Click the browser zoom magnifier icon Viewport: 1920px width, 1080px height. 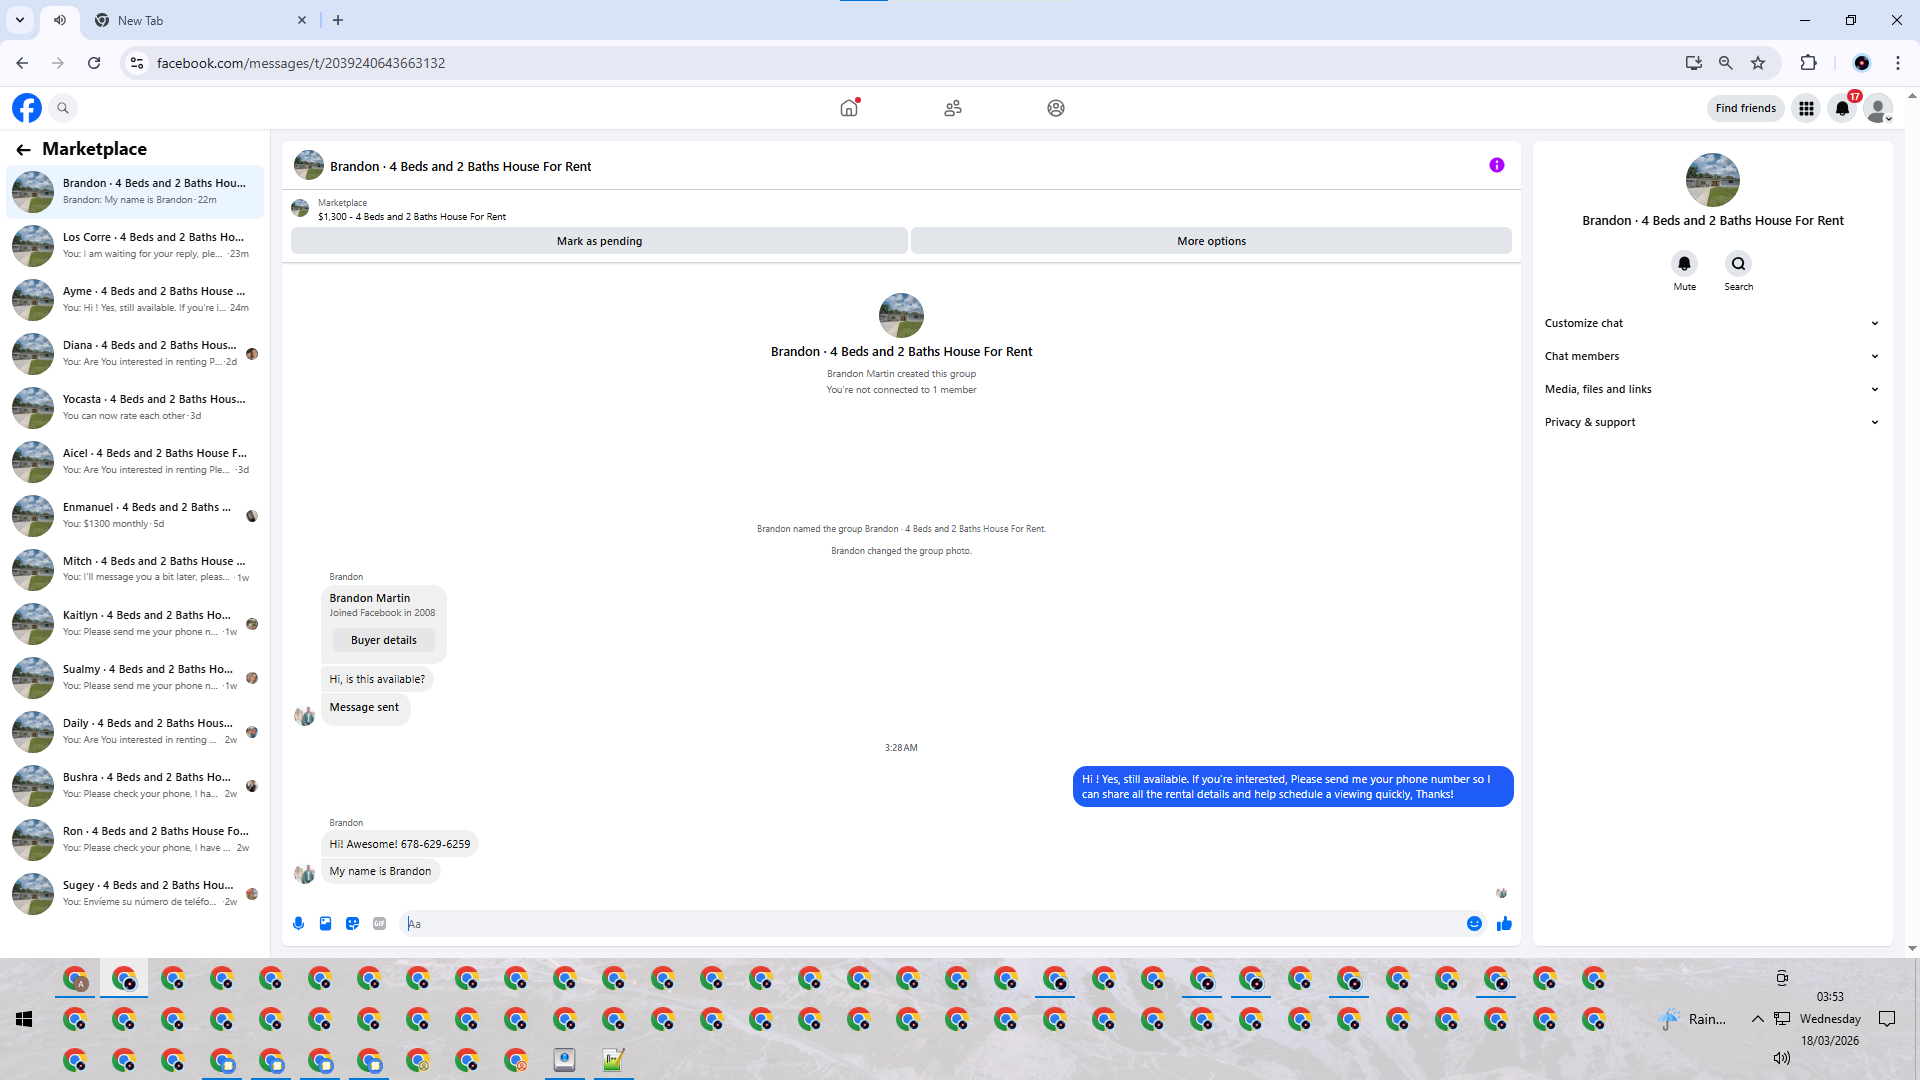(x=1726, y=63)
